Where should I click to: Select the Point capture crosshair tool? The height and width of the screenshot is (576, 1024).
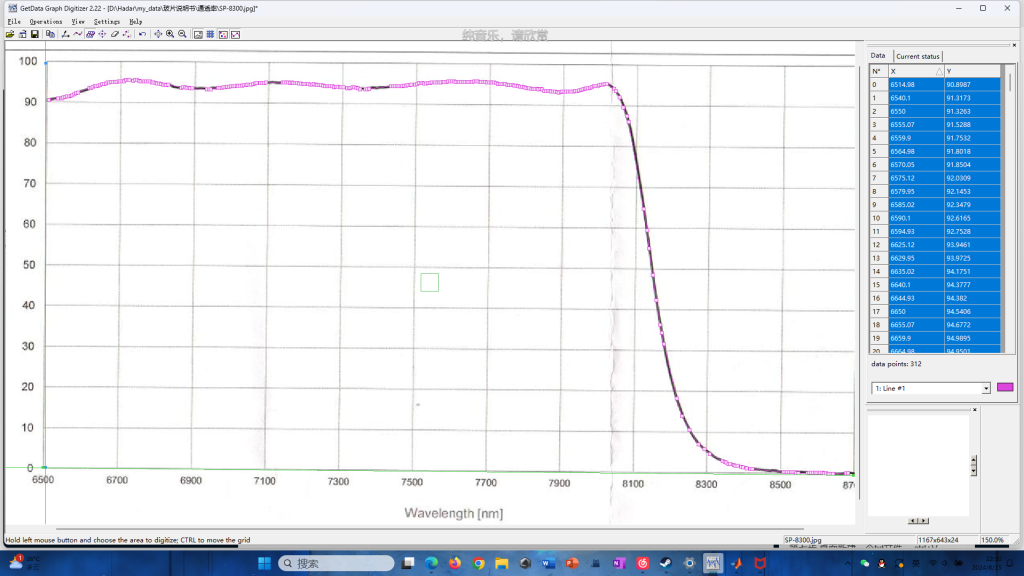(x=102, y=34)
